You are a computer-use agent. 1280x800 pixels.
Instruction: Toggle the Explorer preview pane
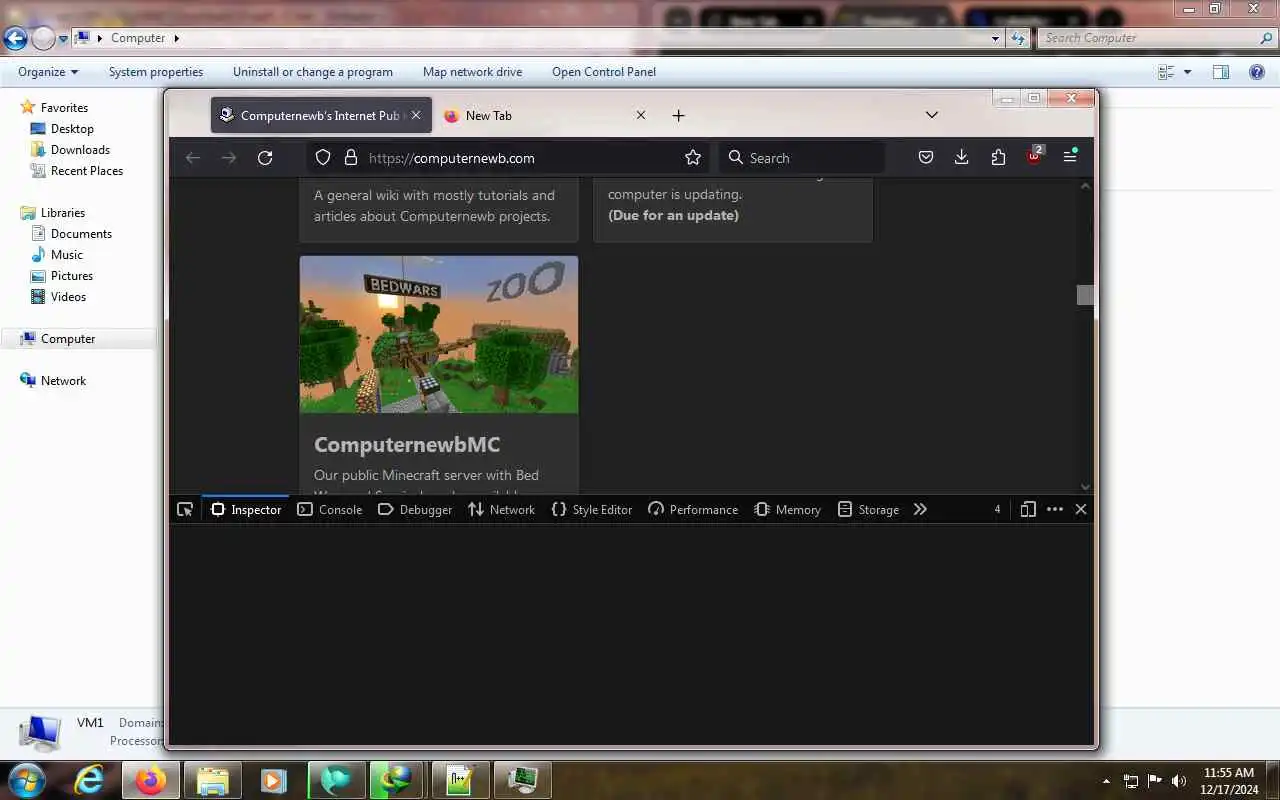pos(1221,72)
